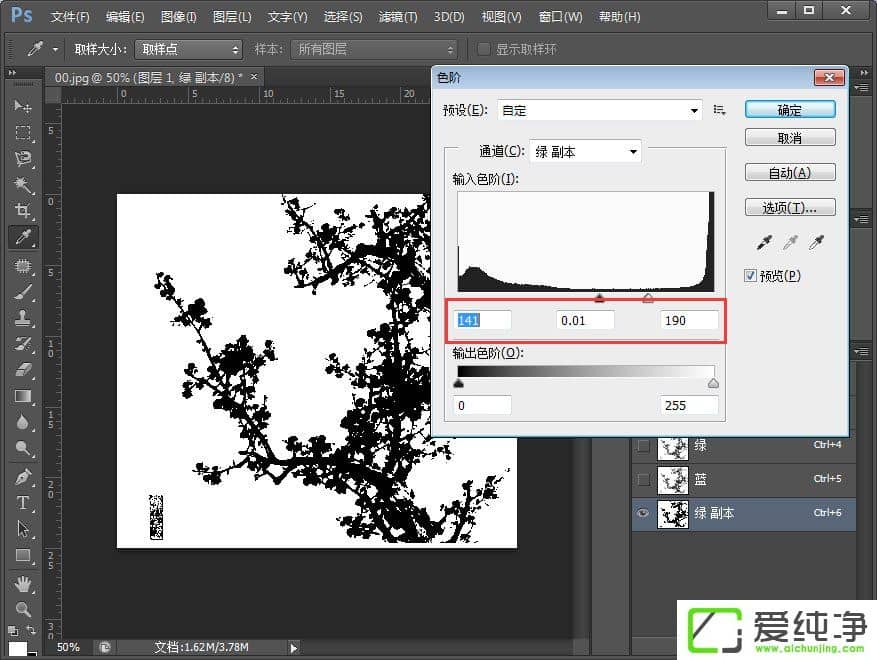Click the black point eyedropper in Levels

pyautogui.click(x=765, y=243)
